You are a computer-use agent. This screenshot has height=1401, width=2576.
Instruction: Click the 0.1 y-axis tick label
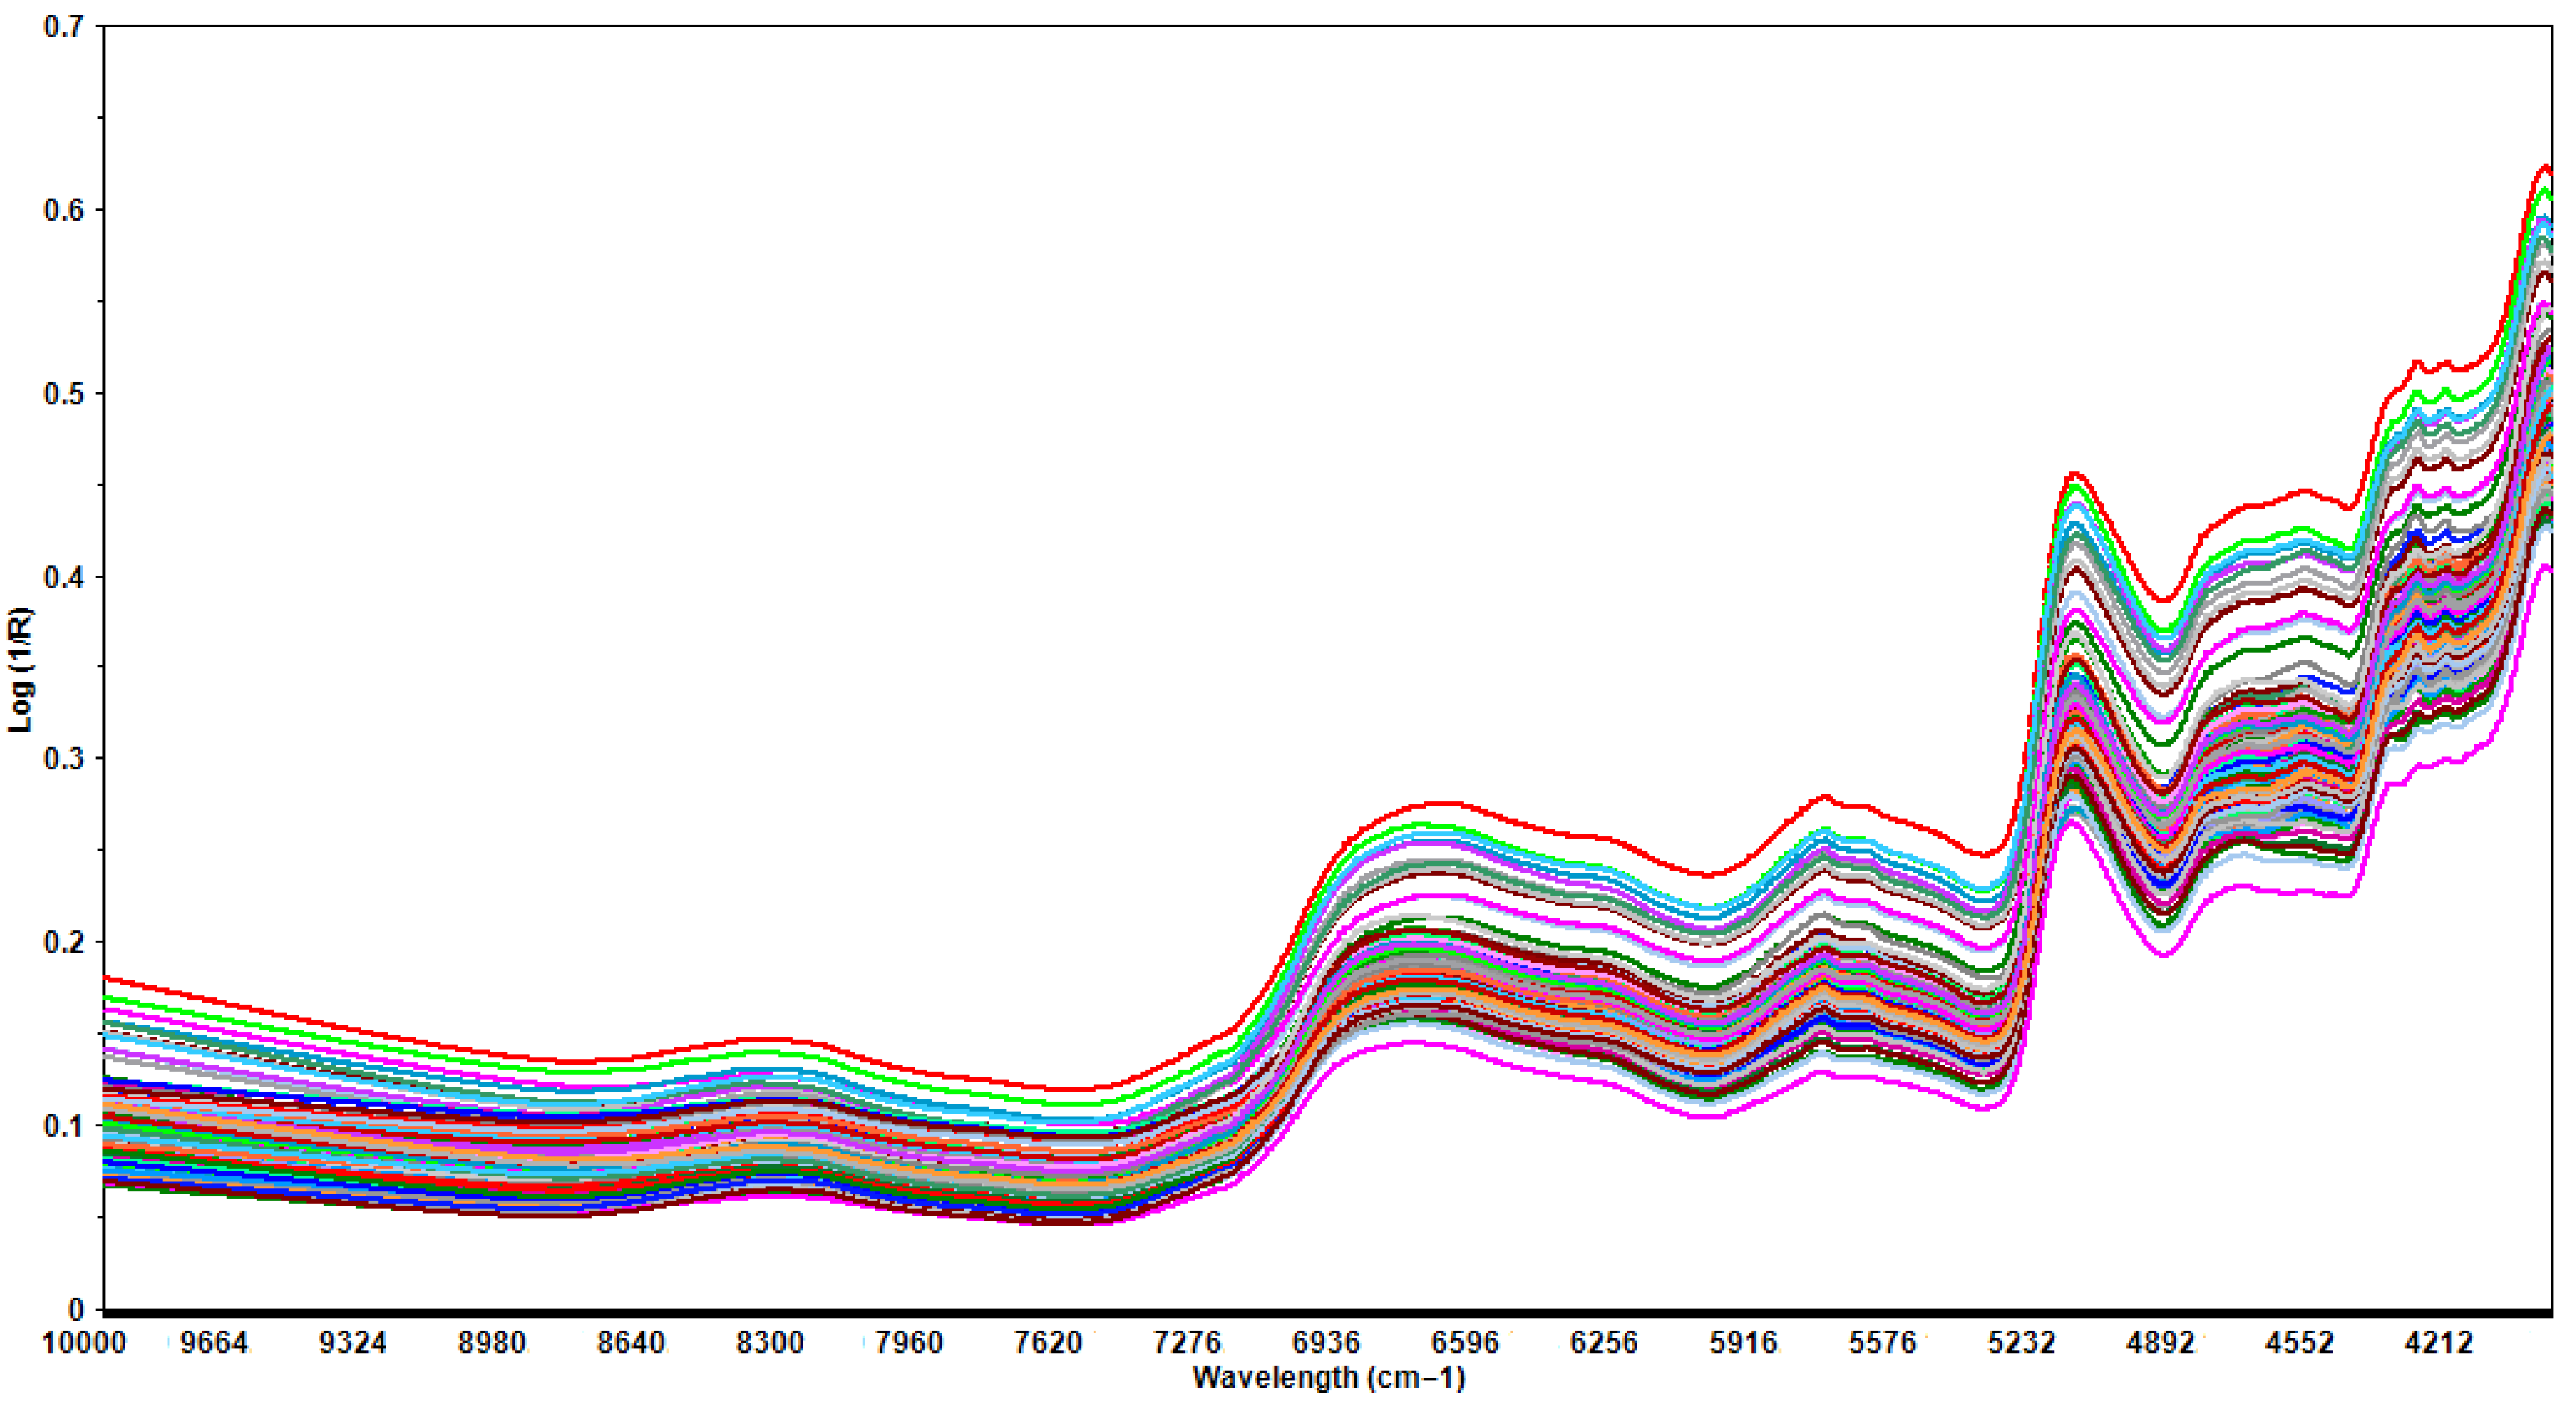click(x=62, y=1125)
